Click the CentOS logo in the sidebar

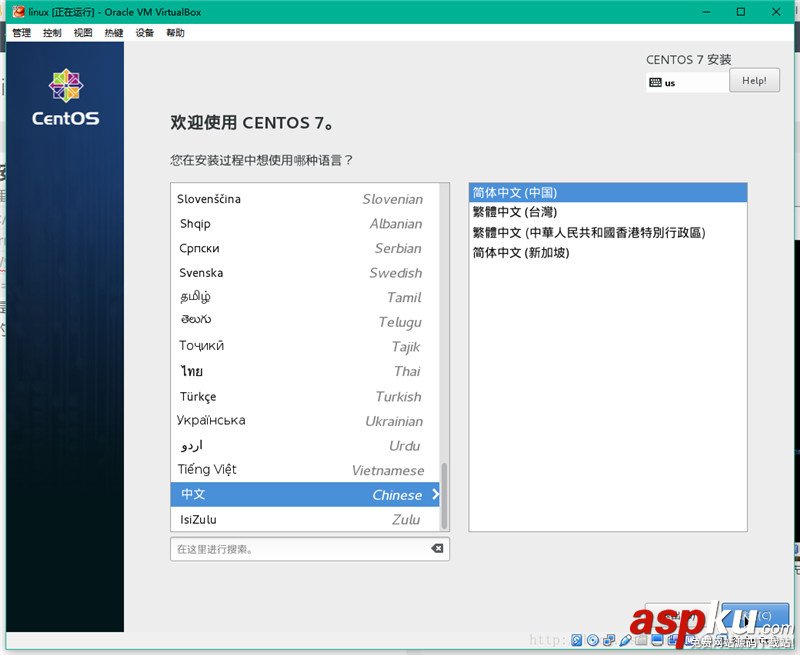coord(66,97)
